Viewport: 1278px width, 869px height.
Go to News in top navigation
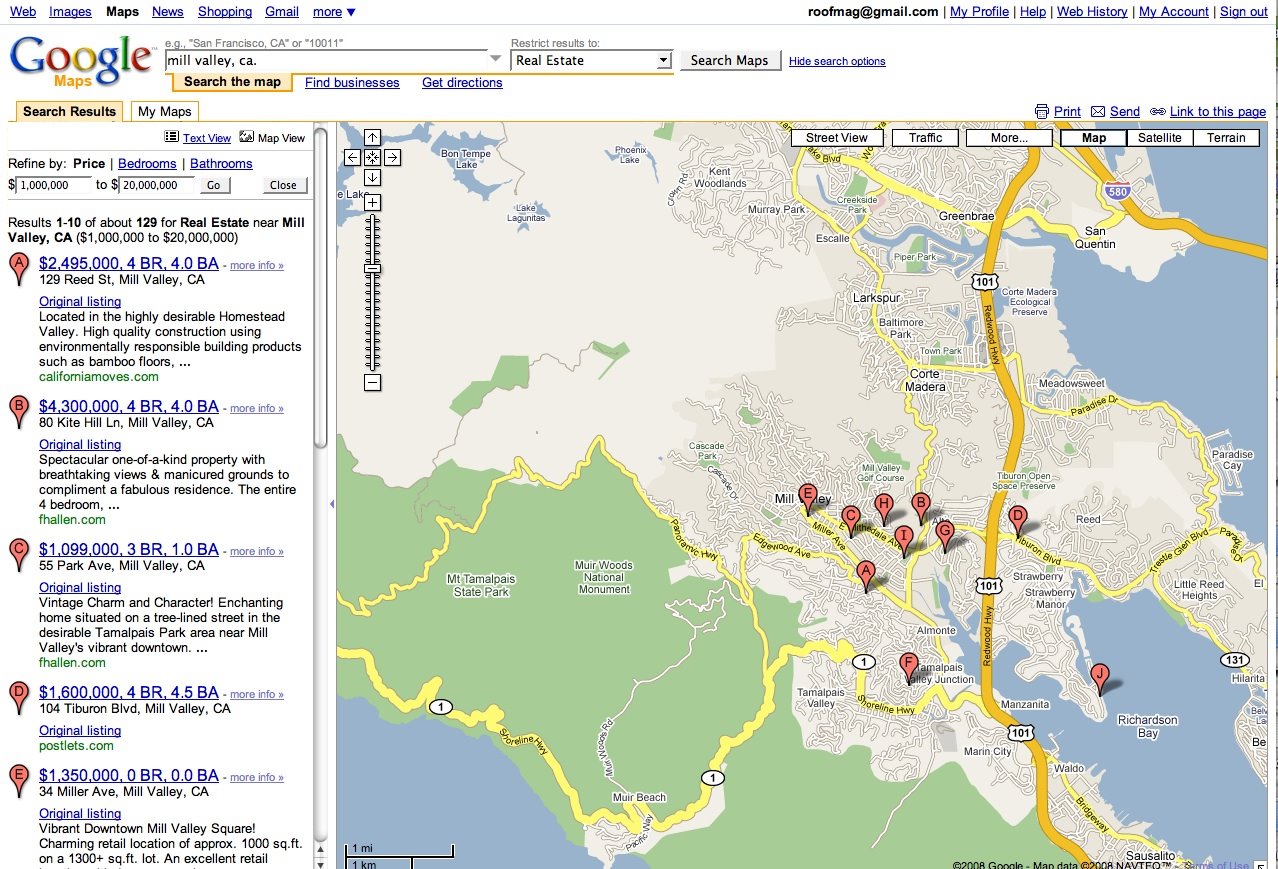pyautogui.click(x=168, y=12)
